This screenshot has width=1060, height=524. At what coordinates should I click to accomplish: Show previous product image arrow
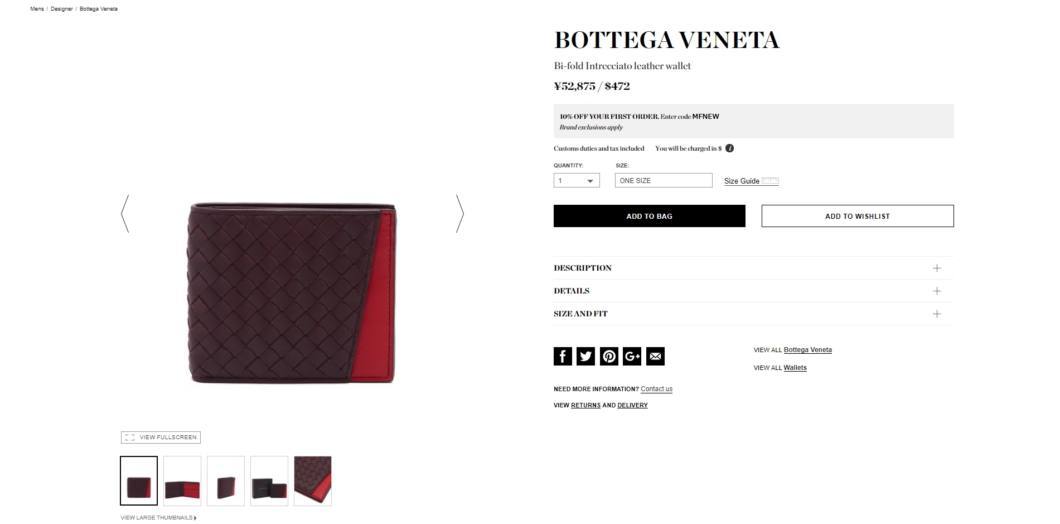(x=125, y=214)
